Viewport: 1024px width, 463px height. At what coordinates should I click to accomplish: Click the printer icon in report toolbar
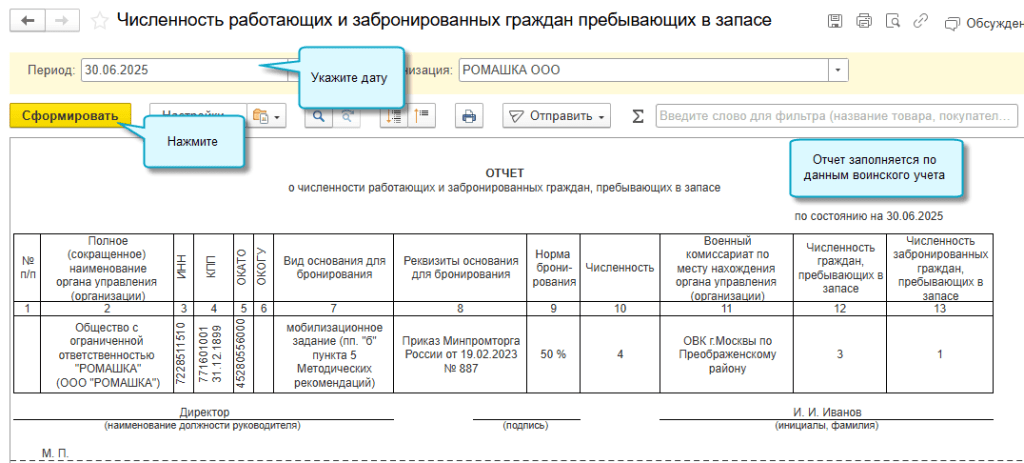tap(467, 116)
